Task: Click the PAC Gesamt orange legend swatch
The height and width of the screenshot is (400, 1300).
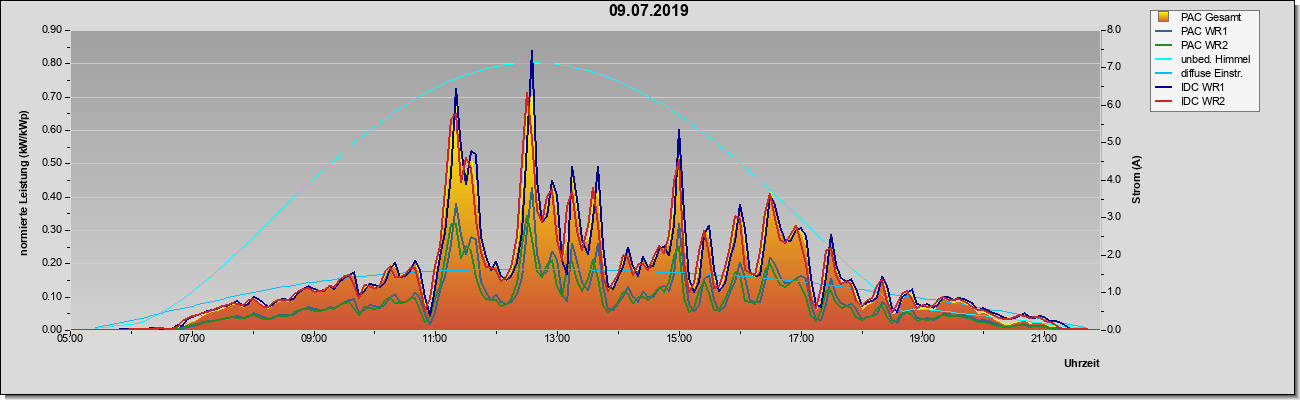Action: 1163,17
